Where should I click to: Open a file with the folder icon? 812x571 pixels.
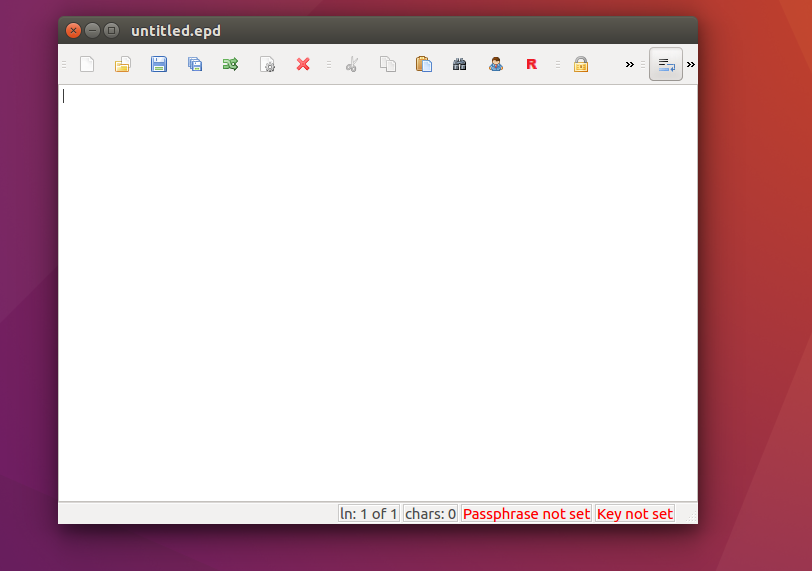(x=123, y=64)
